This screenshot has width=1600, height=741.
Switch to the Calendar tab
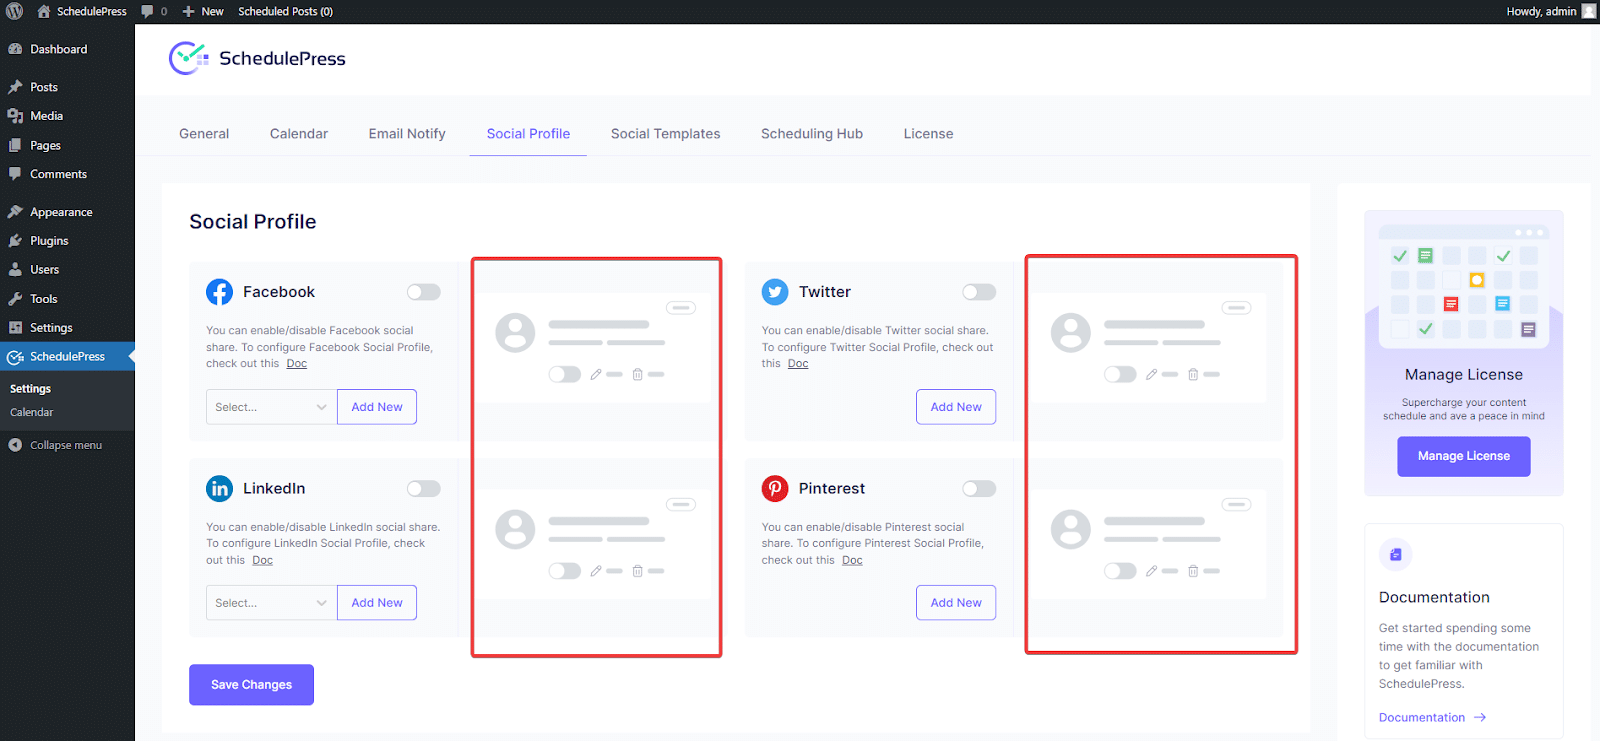point(299,133)
